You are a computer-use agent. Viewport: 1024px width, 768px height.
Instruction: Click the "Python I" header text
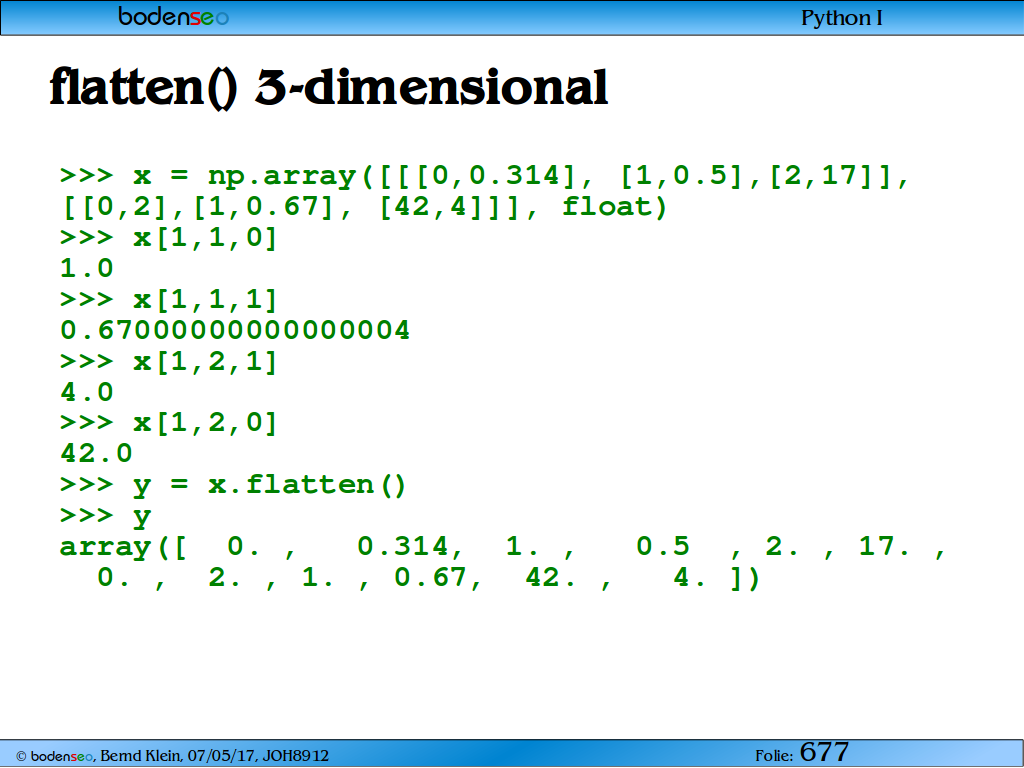(x=841, y=18)
